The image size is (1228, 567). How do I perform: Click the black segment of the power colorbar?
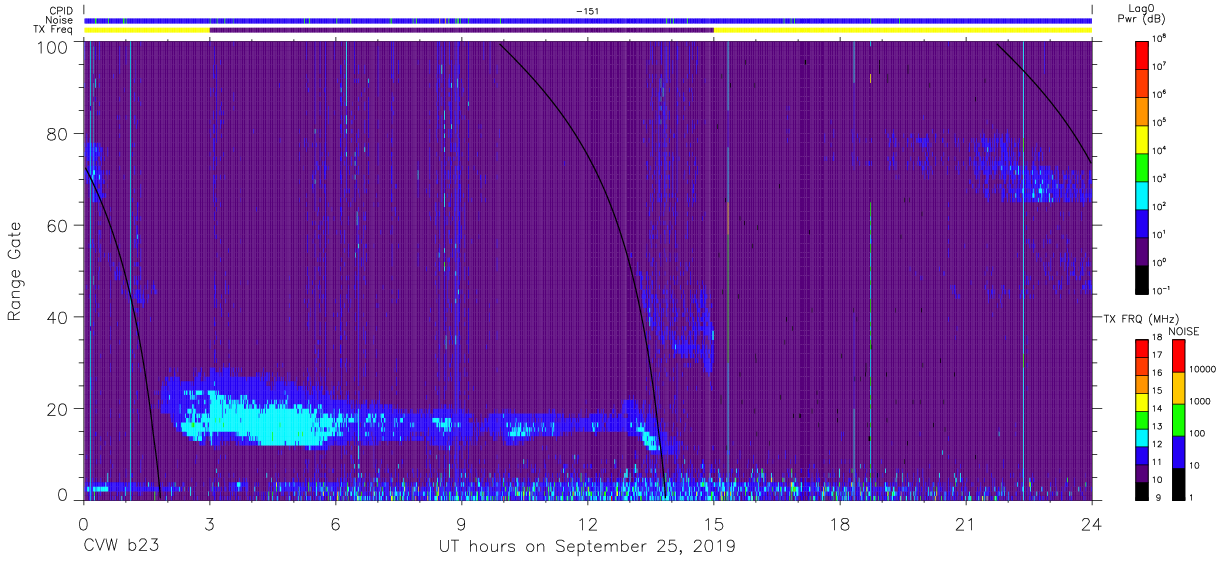click(1143, 278)
